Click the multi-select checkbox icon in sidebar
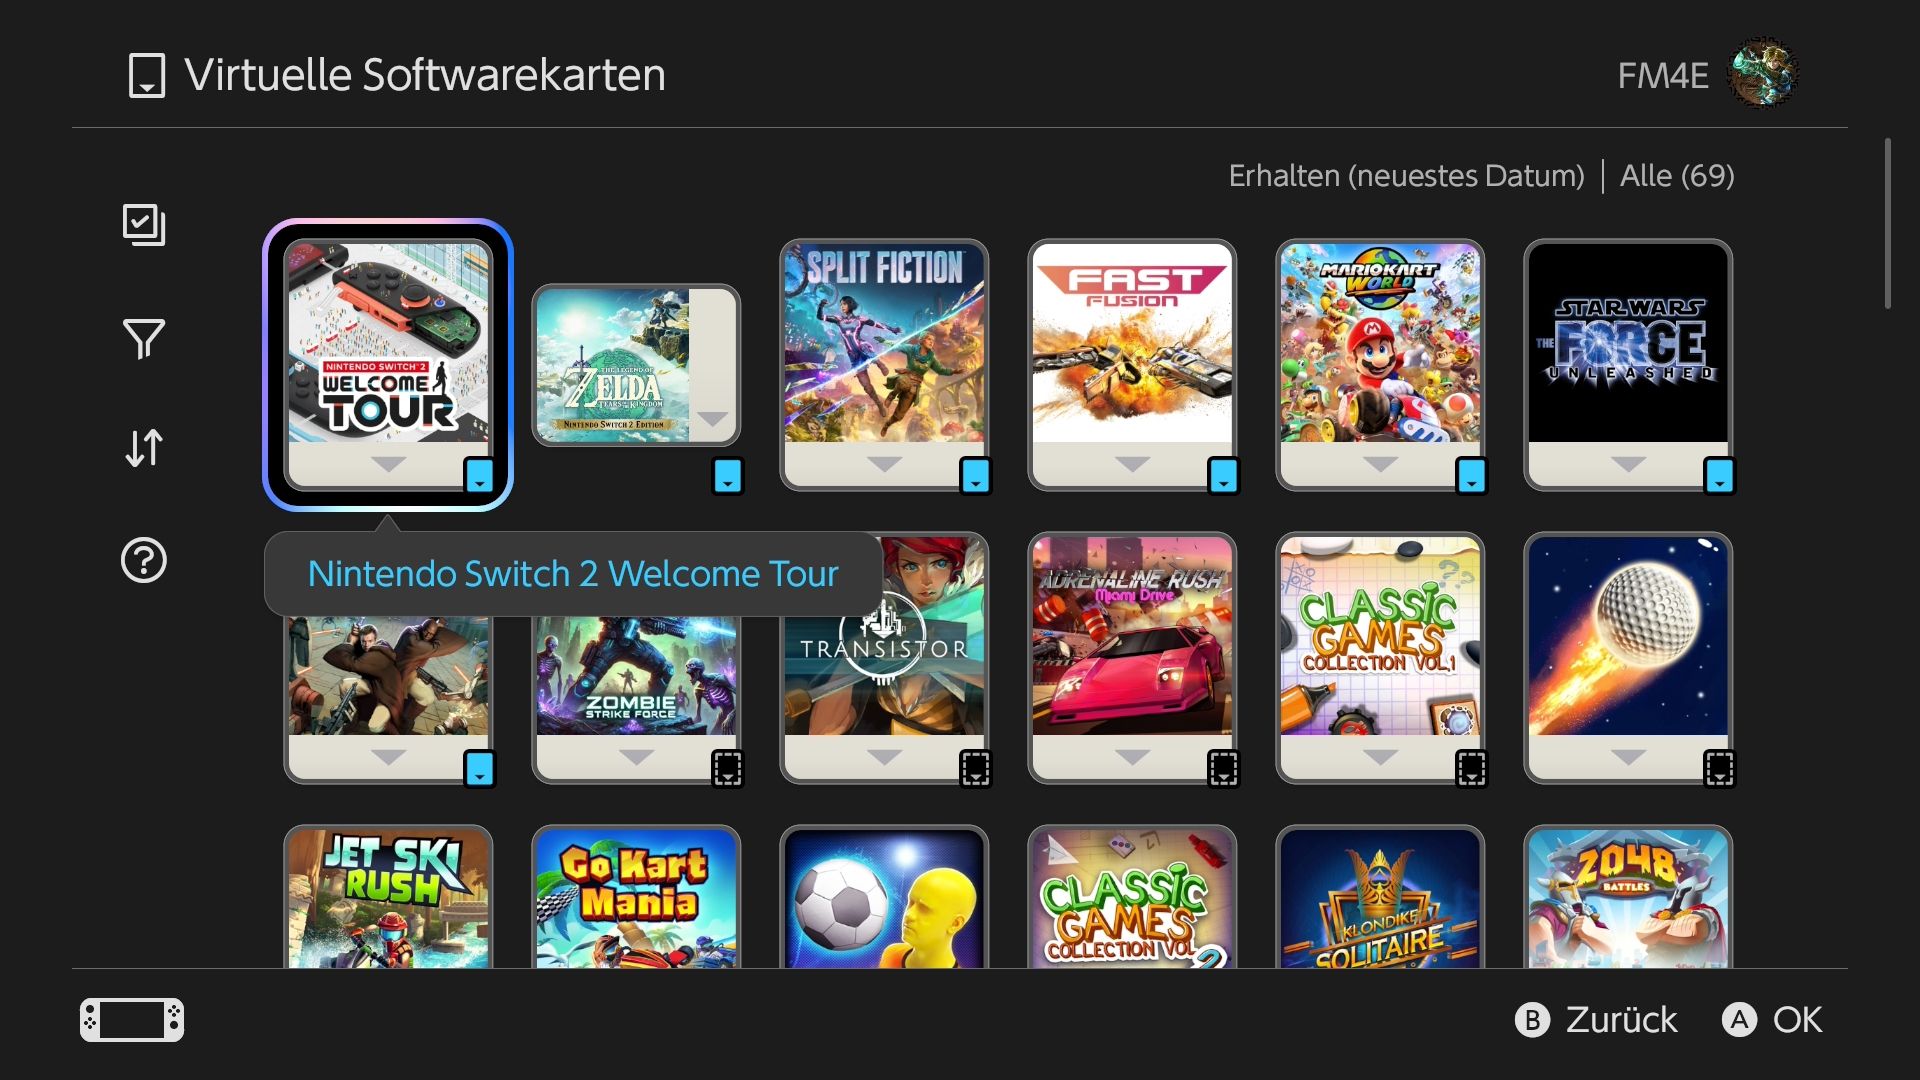Viewport: 1920px width, 1080px height. [x=144, y=225]
